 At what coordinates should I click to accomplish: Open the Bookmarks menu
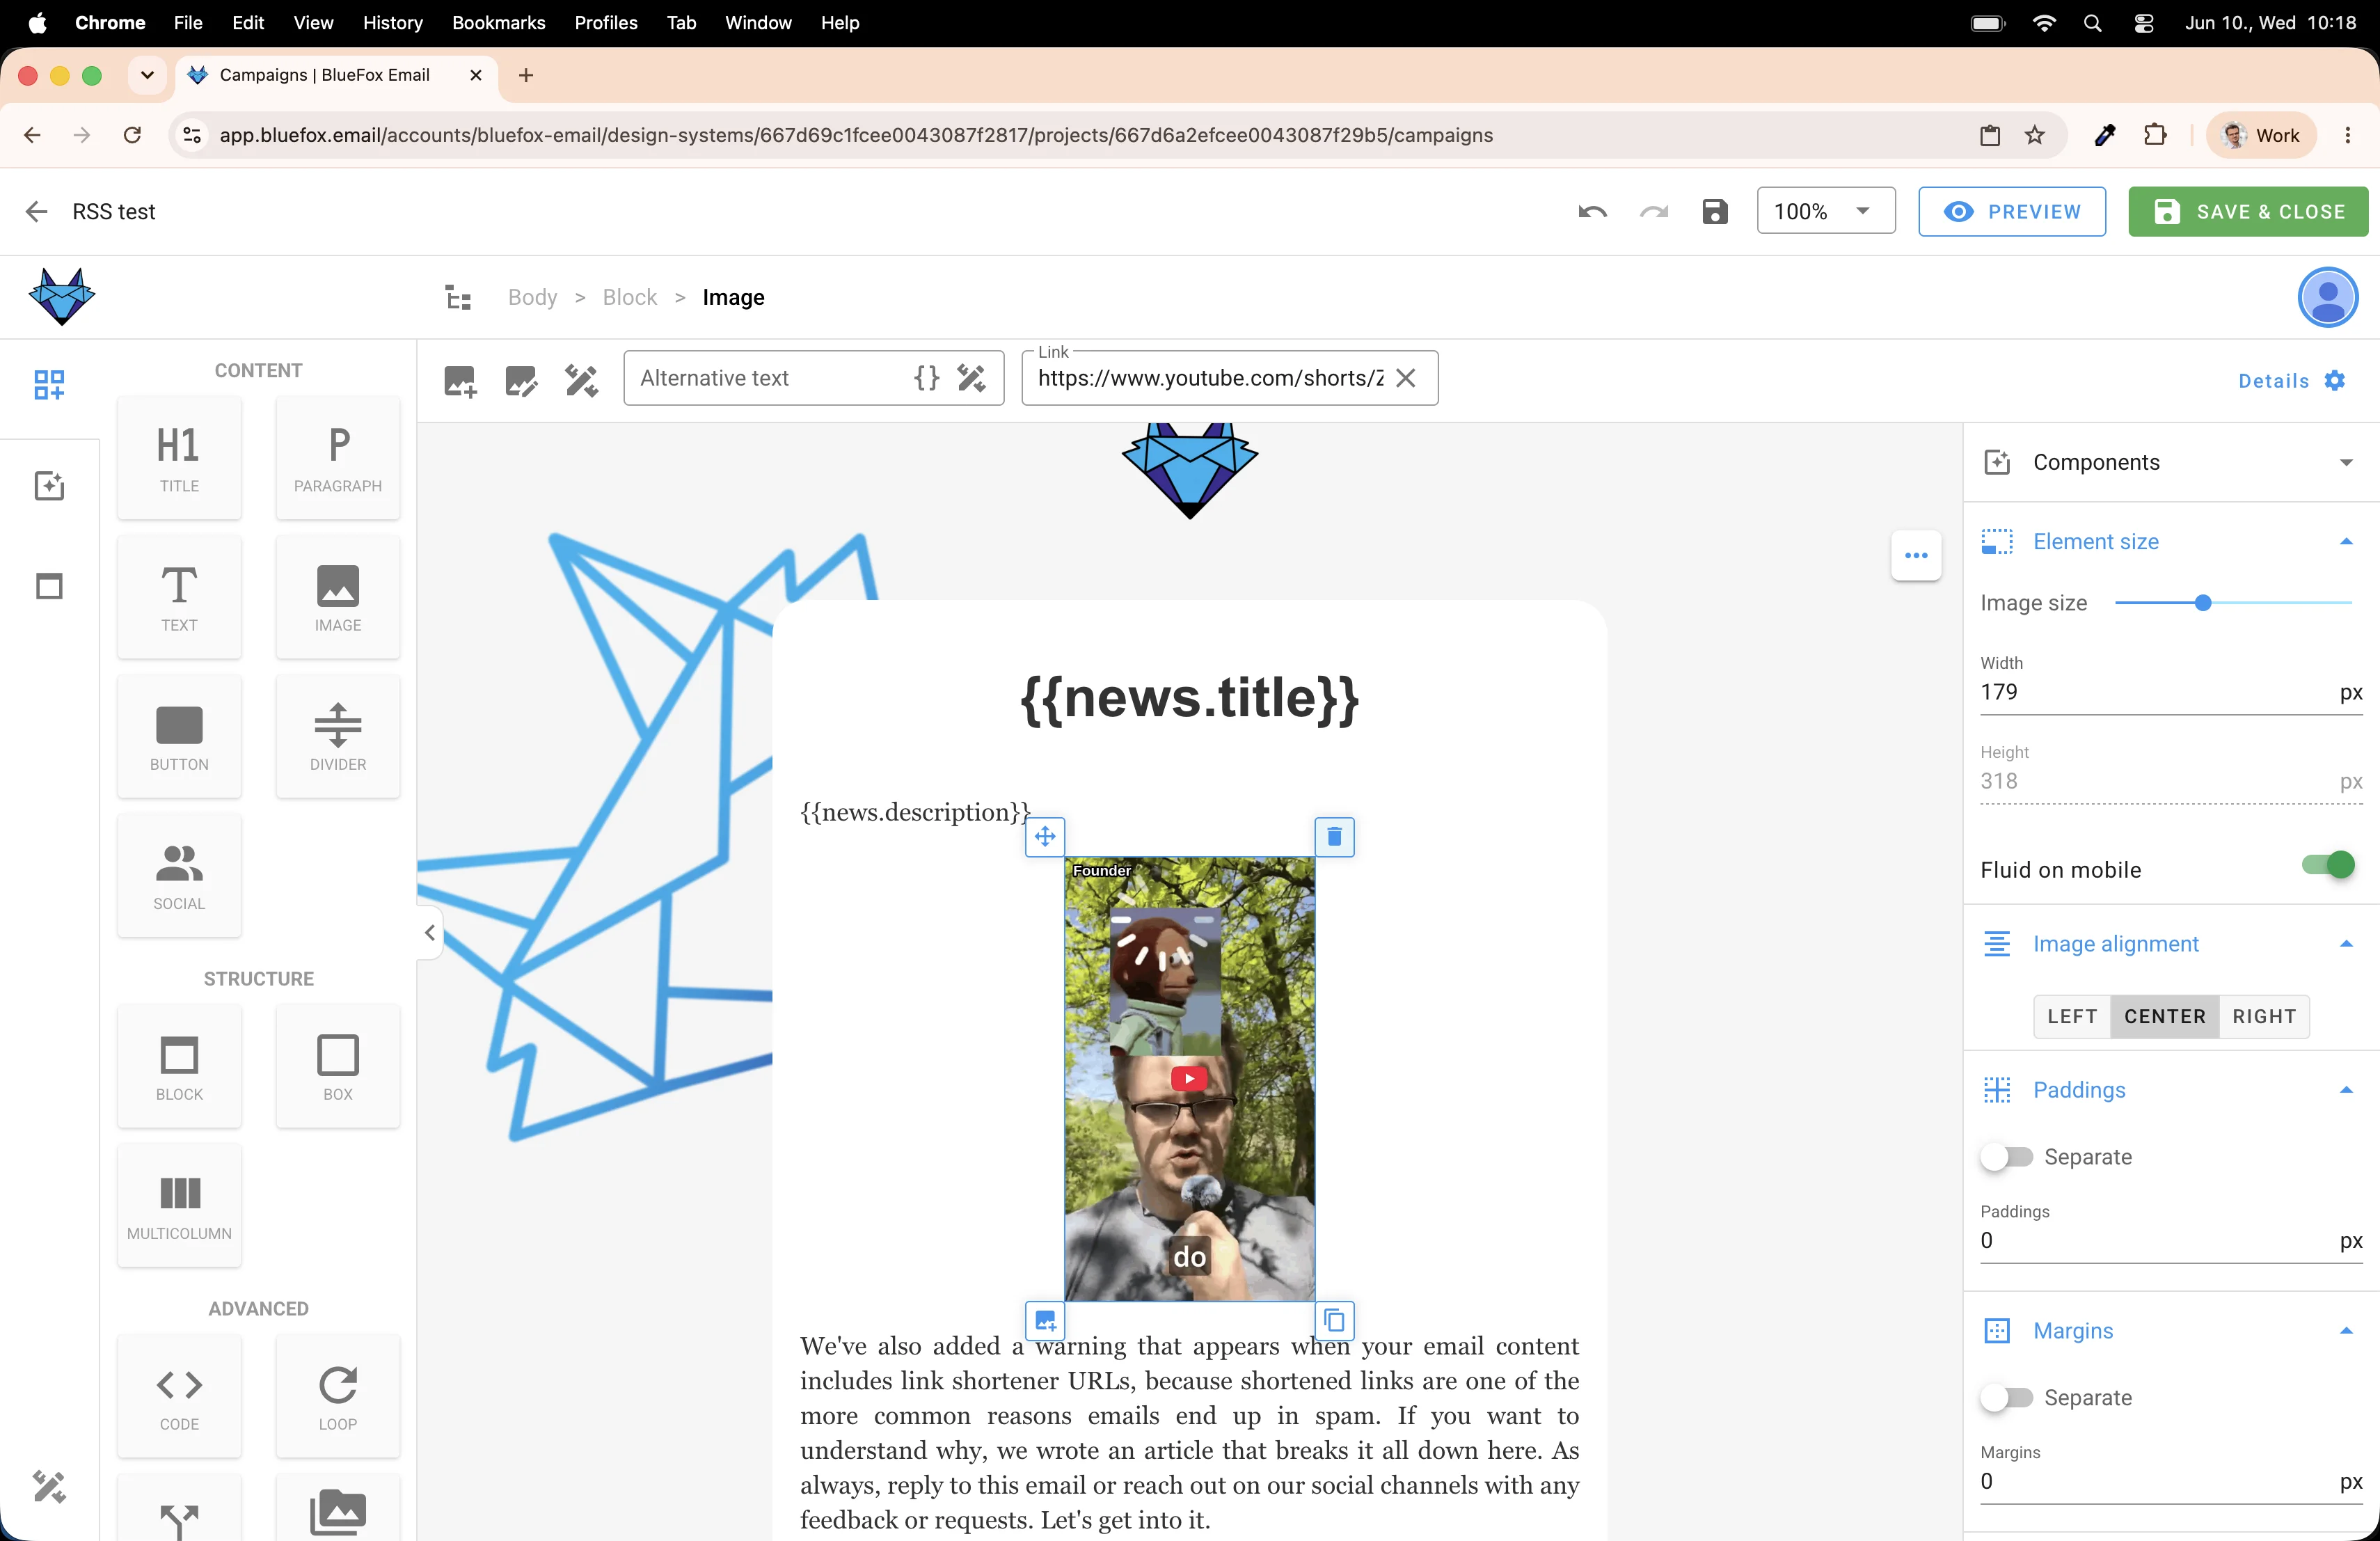tap(498, 22)
